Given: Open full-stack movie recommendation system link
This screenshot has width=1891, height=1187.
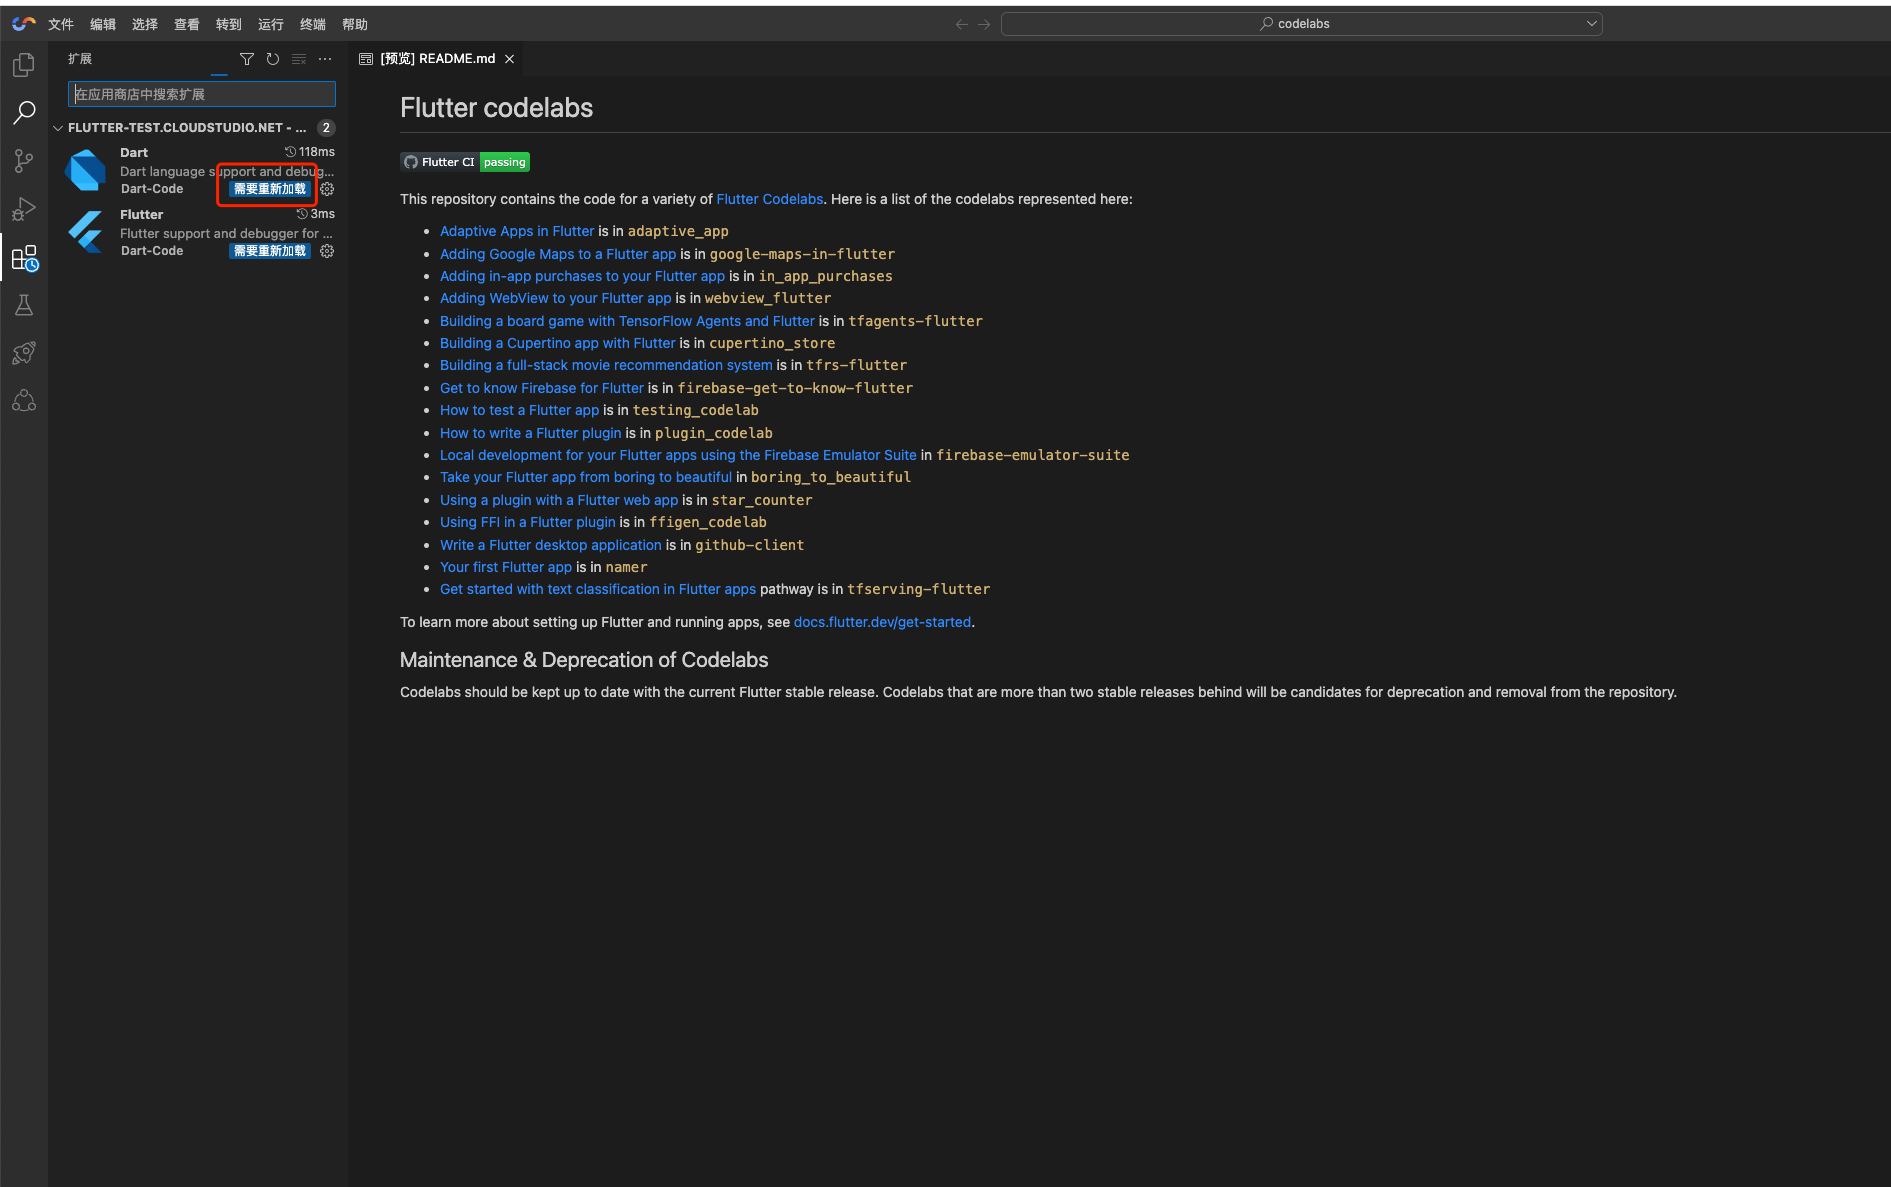Looking at the screenshot, I should click(x=606, y=365).
